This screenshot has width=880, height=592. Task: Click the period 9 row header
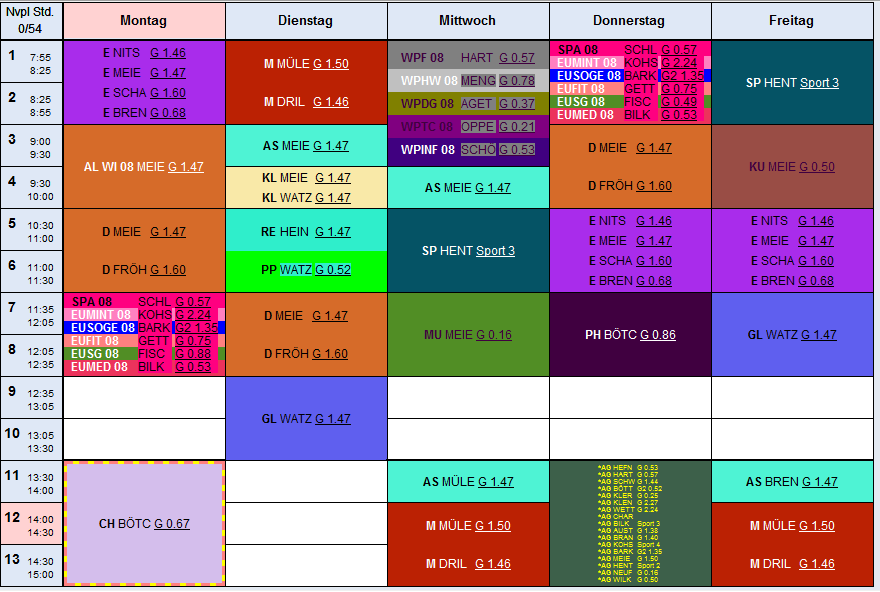coord(32,397)
